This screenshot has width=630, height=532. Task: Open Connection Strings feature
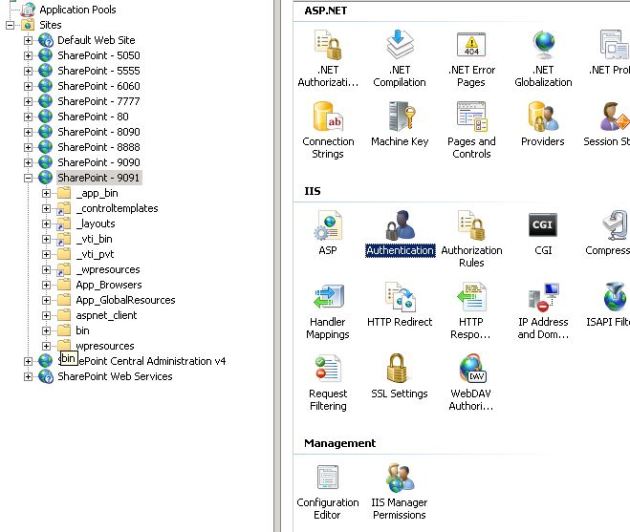point(328,130)
